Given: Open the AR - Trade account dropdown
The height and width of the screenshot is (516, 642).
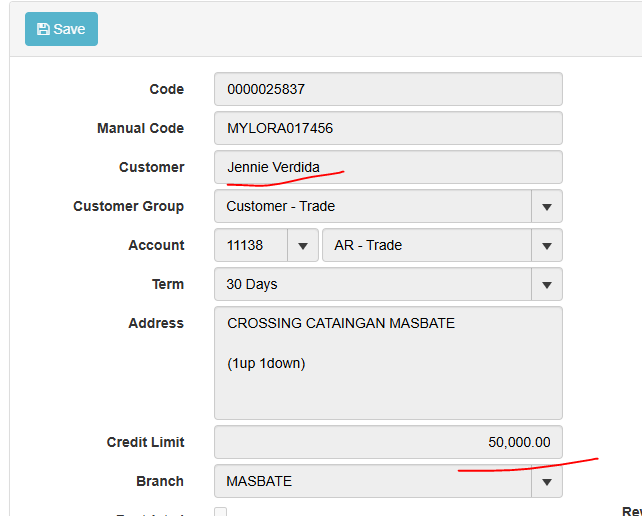Looking at the screenshot, I should point(546,246).
